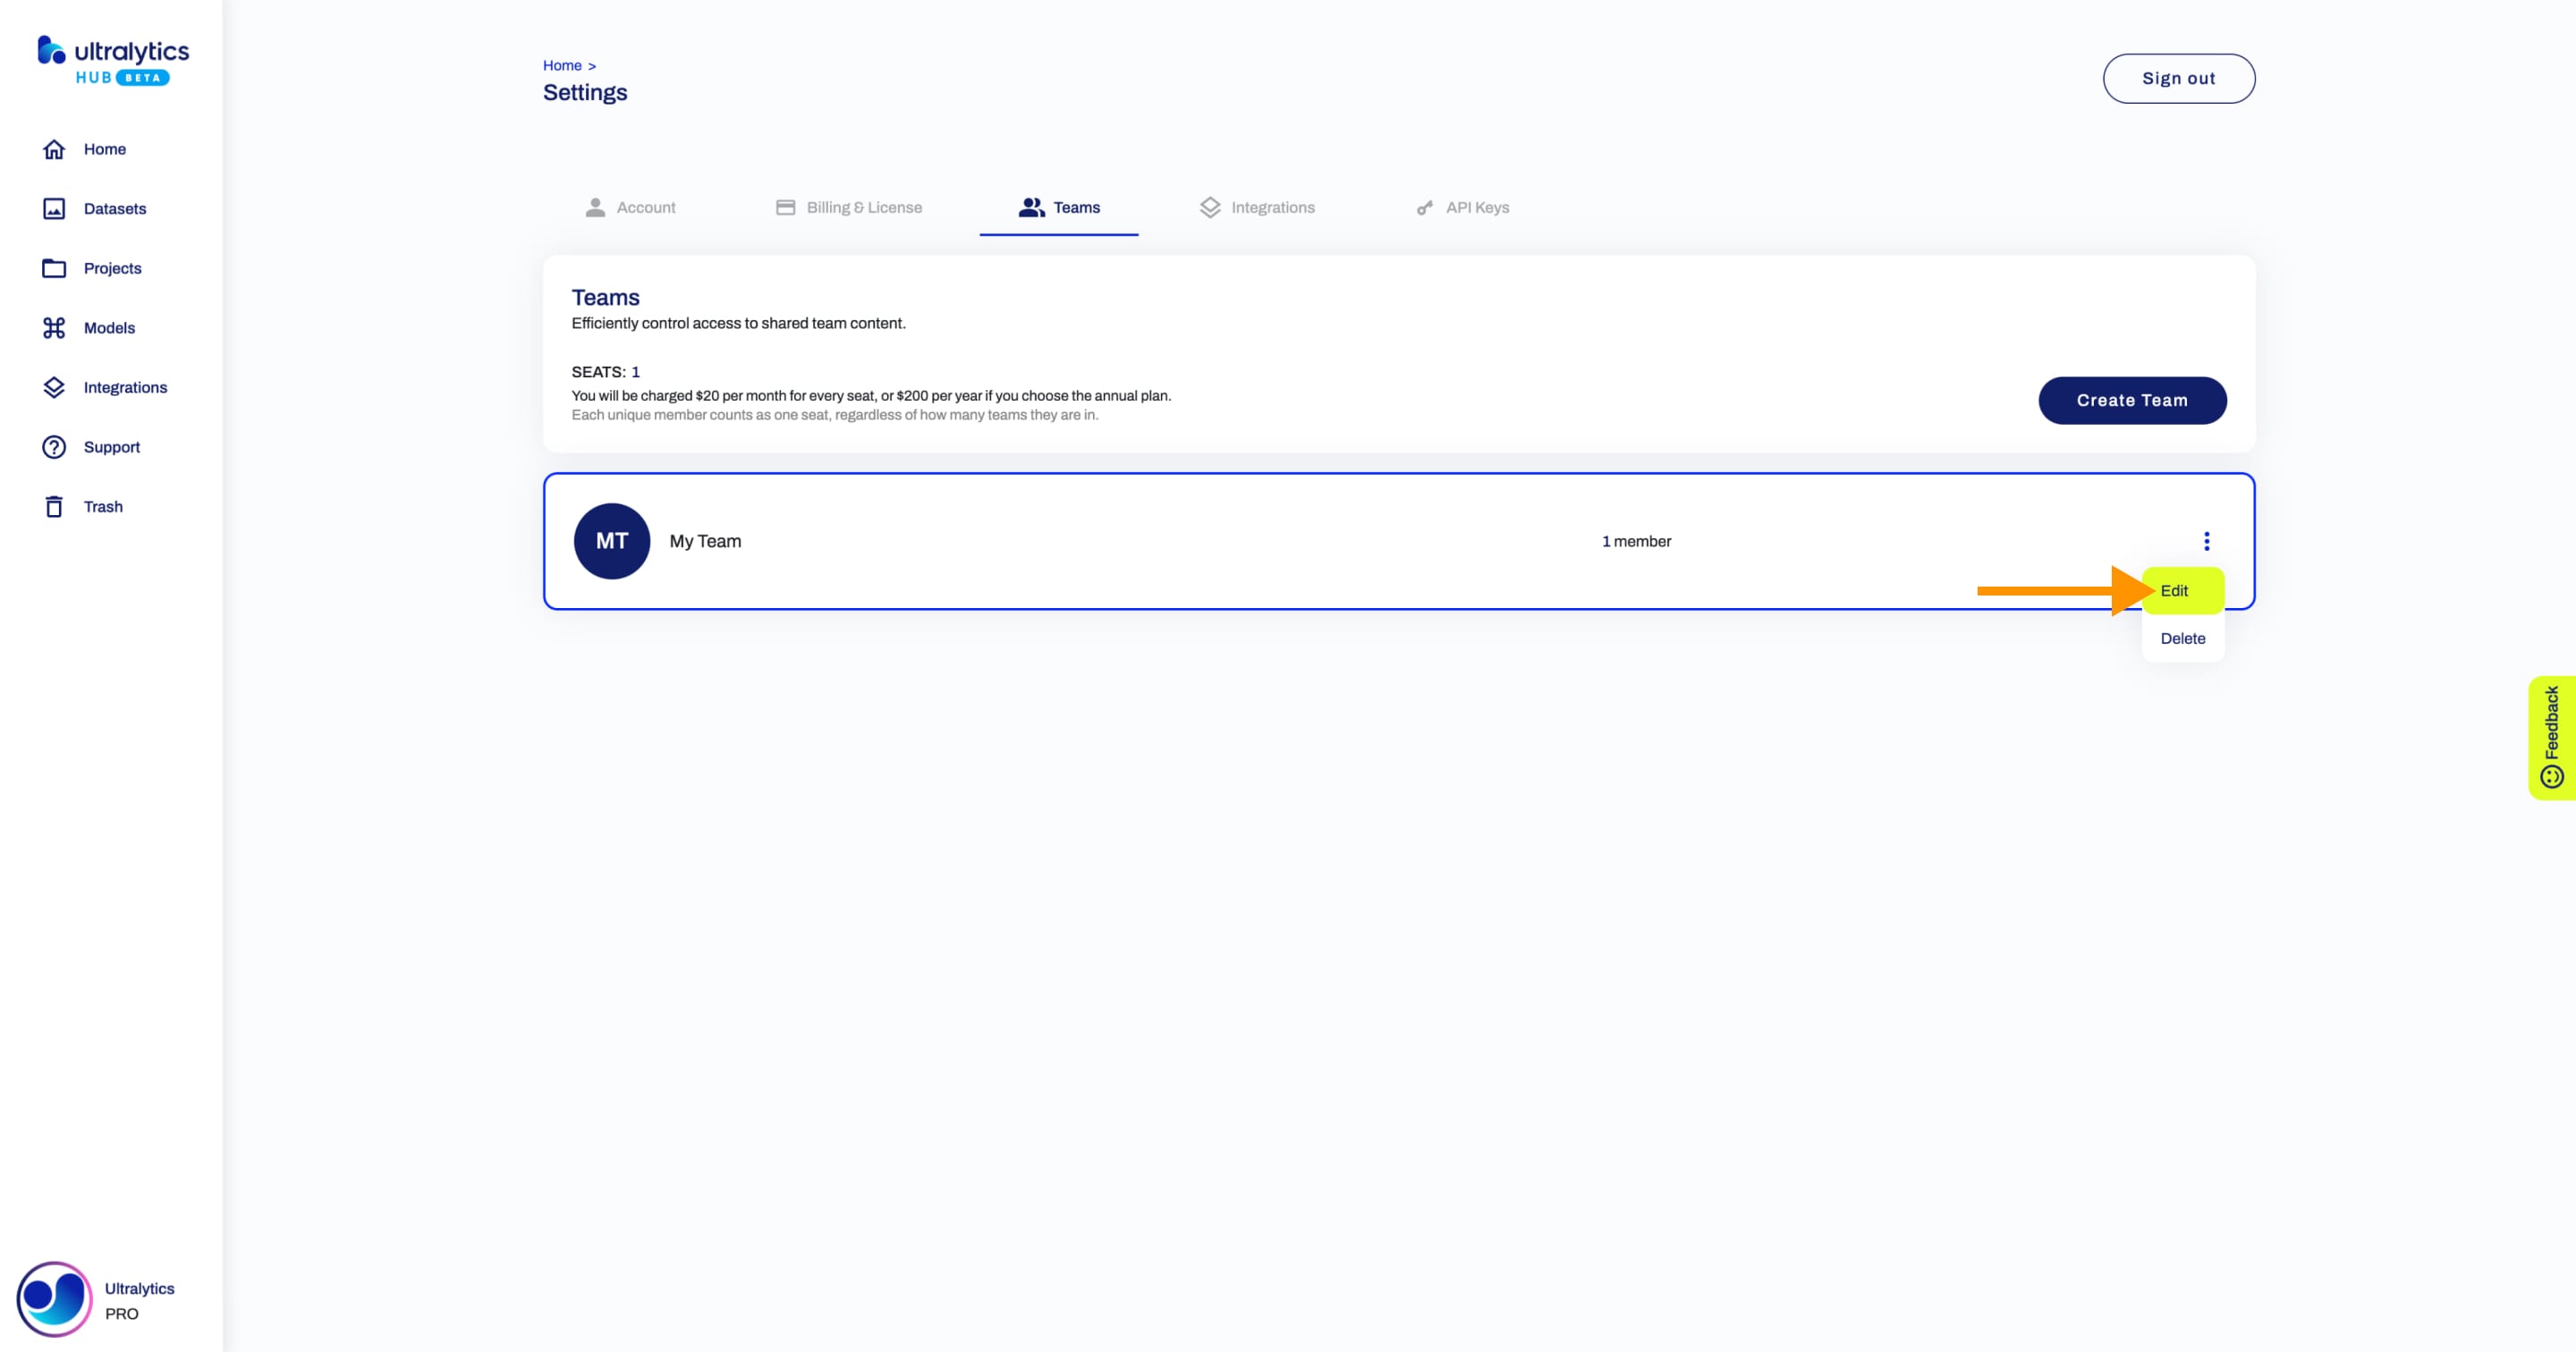This screenshot has height=1352, width=2576.
Task: Select the Account tab in Settings
Action: [646, 206]
